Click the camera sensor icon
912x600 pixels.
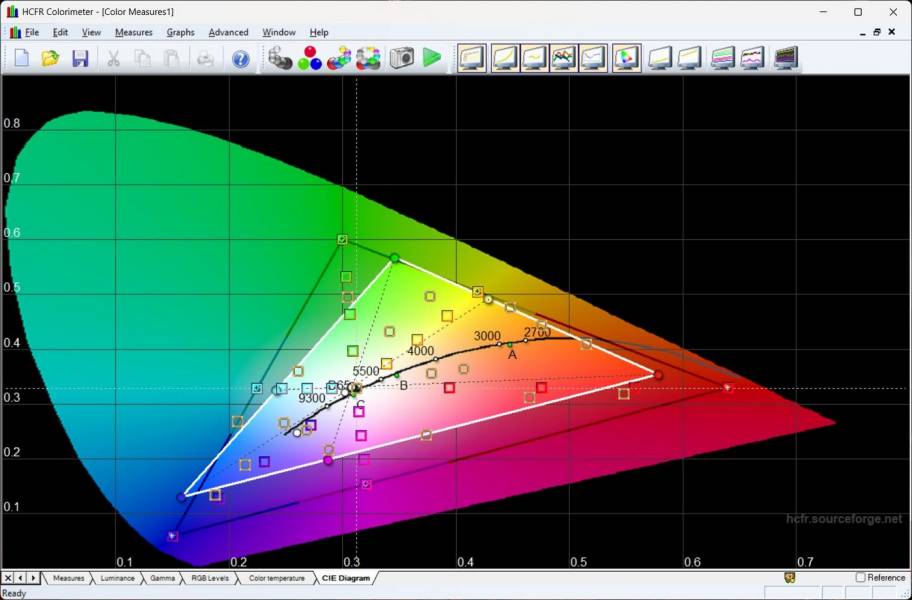click(x=402, y=58)
